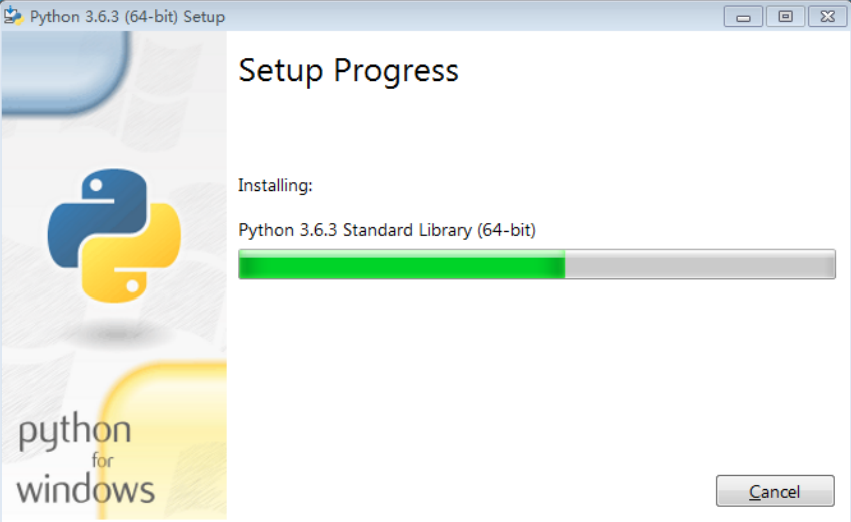
Task: Cancel the Python installation
Action: (x=775, y=491)
